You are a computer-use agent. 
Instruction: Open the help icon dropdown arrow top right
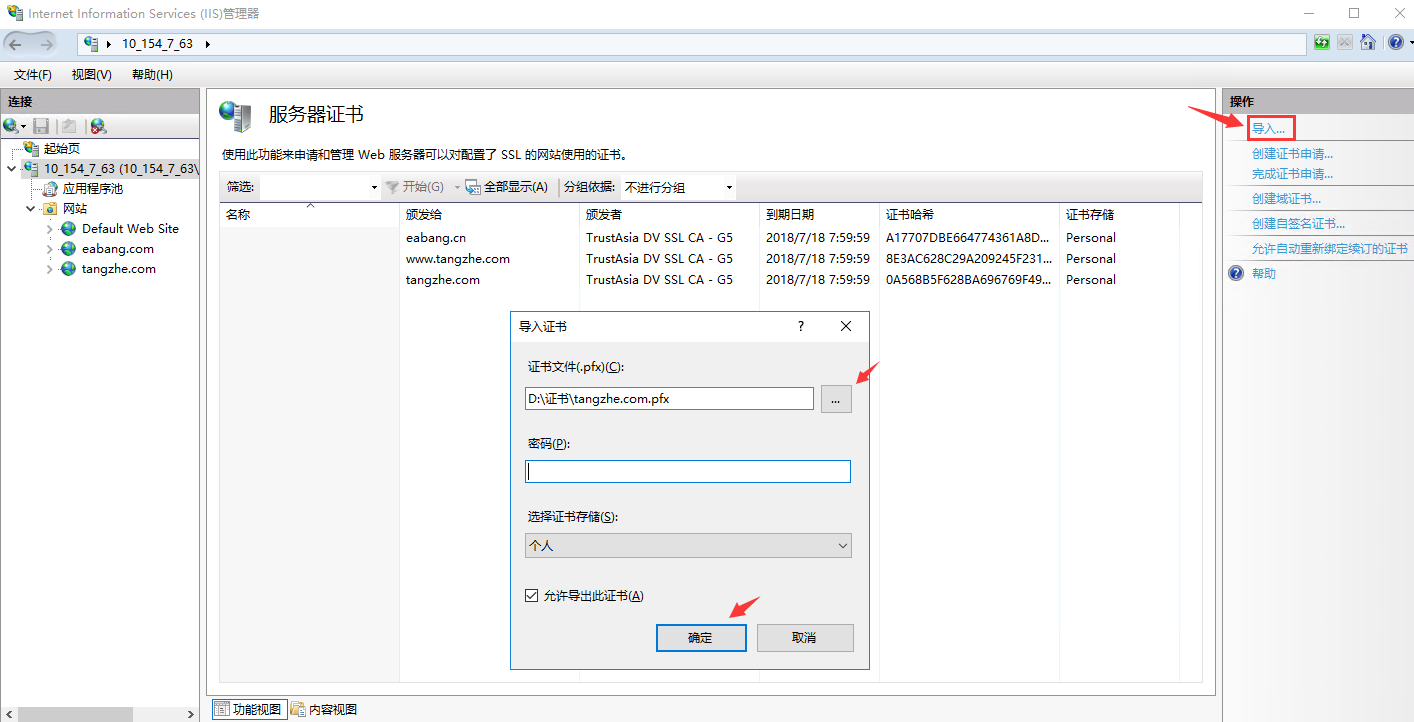[1409, 43]
